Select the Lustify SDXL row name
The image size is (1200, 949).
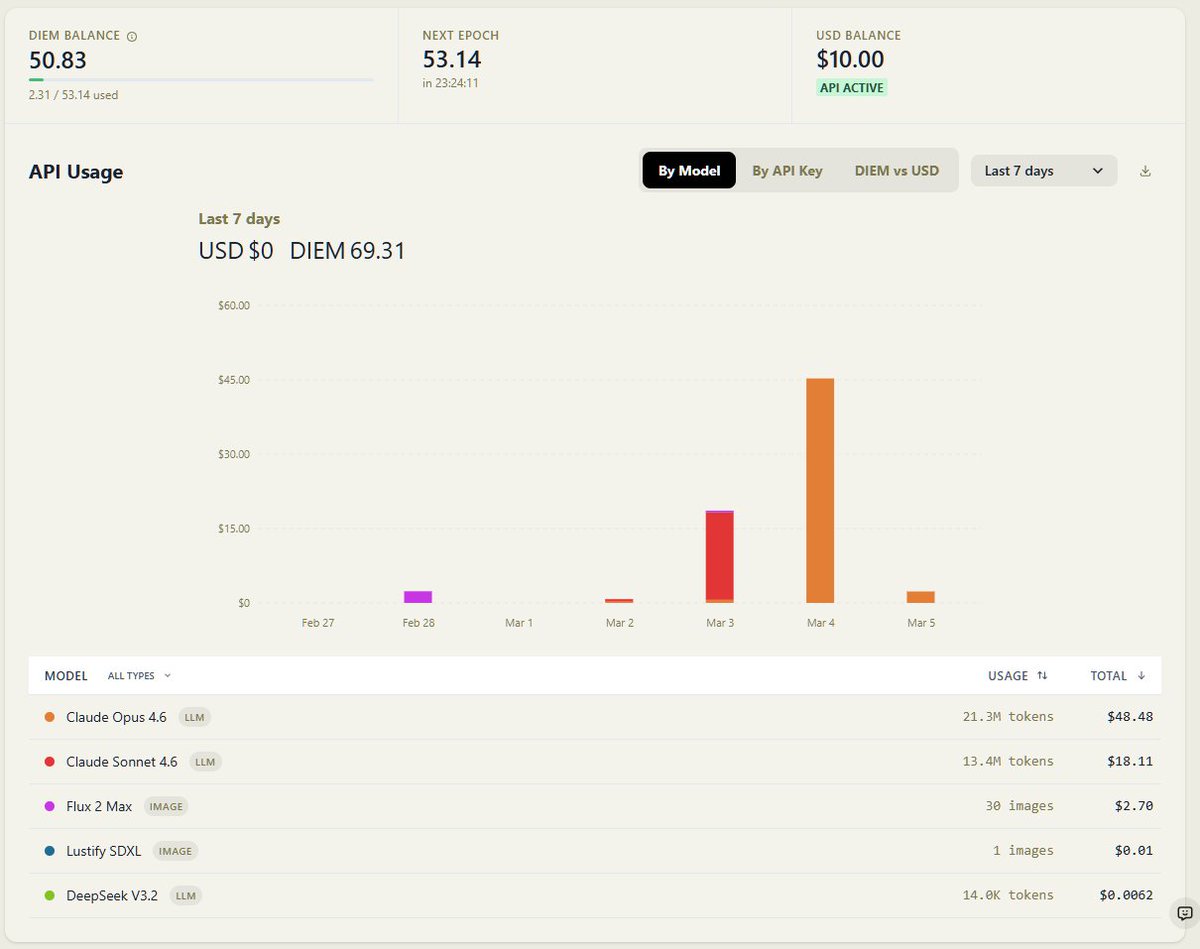click(x=104, y=851)
